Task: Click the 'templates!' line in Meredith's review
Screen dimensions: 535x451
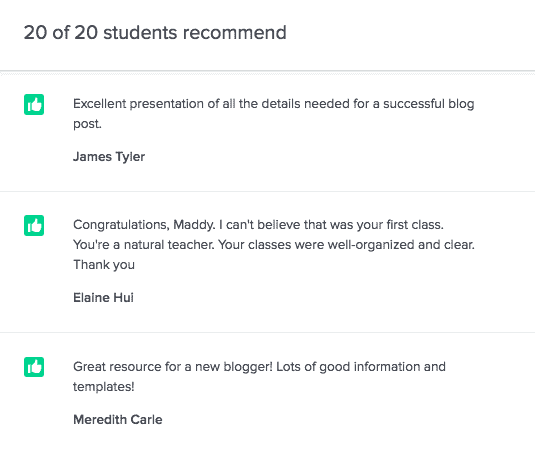Action: (x=104, y=387)
